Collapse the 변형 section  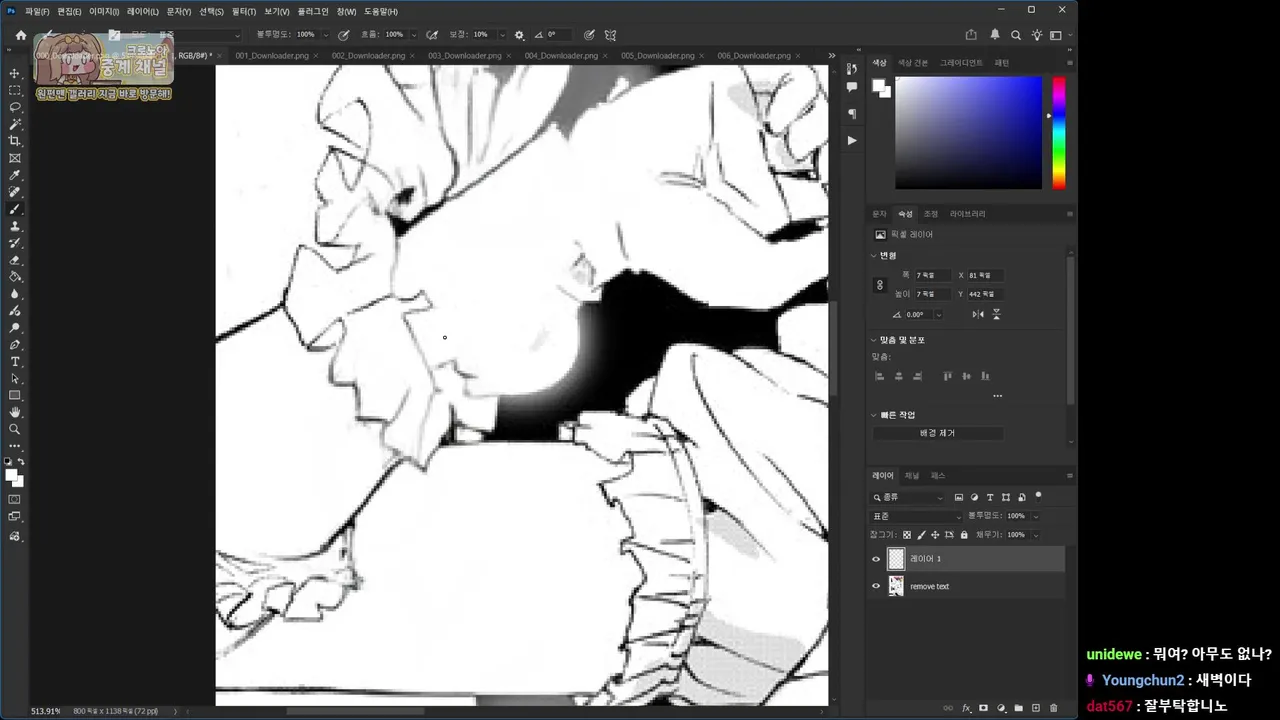[x=873, y=255]
